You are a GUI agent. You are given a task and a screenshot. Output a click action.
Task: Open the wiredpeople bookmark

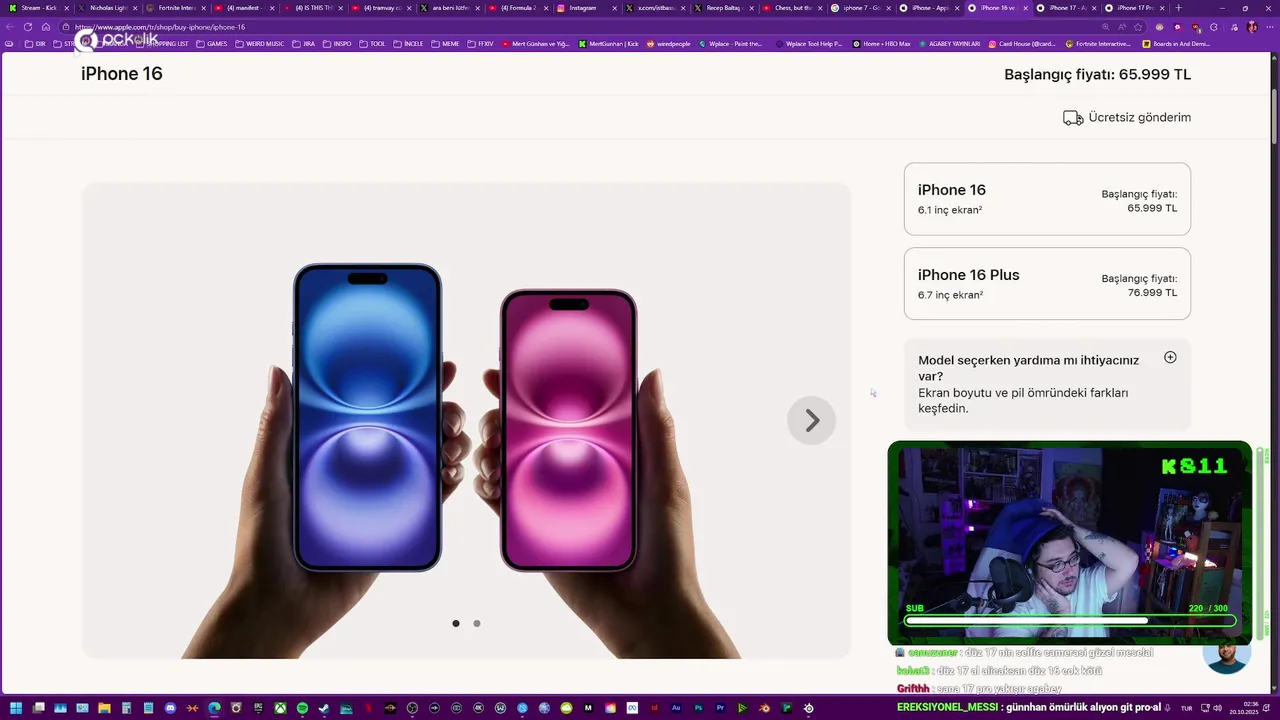[x=668, y=44]
